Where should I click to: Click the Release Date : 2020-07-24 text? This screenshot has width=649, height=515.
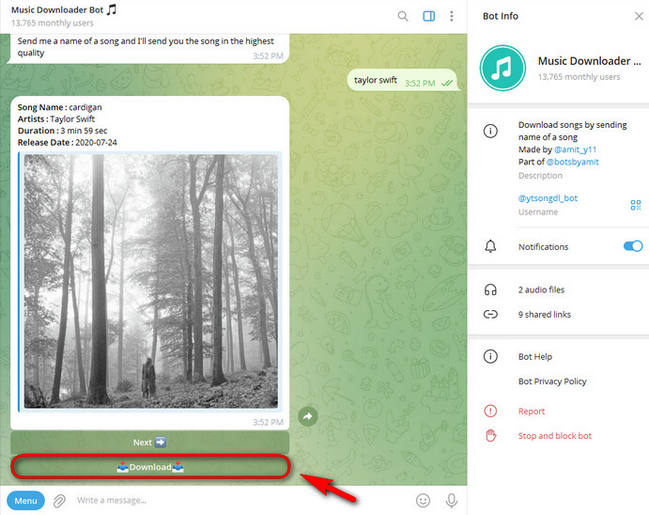click(67, 142)
